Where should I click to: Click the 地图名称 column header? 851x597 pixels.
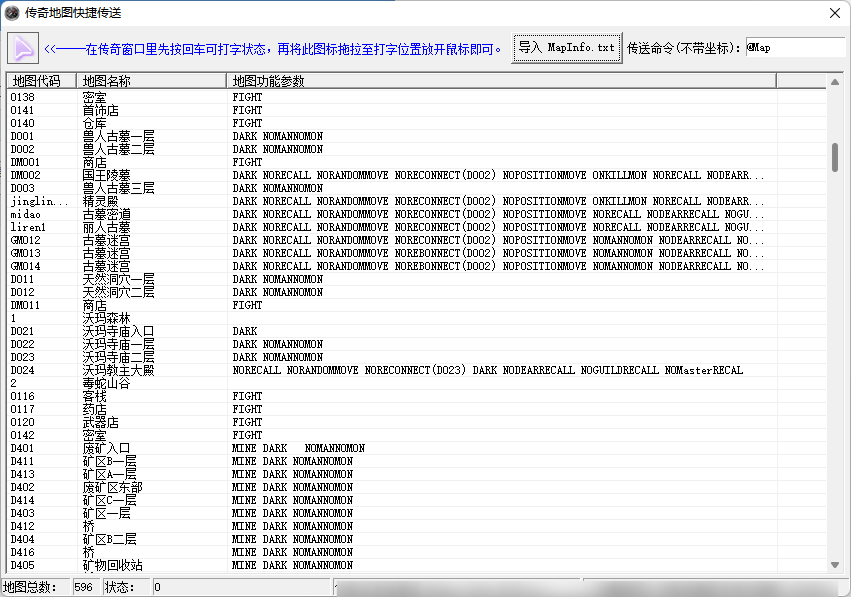click(150, 81)
